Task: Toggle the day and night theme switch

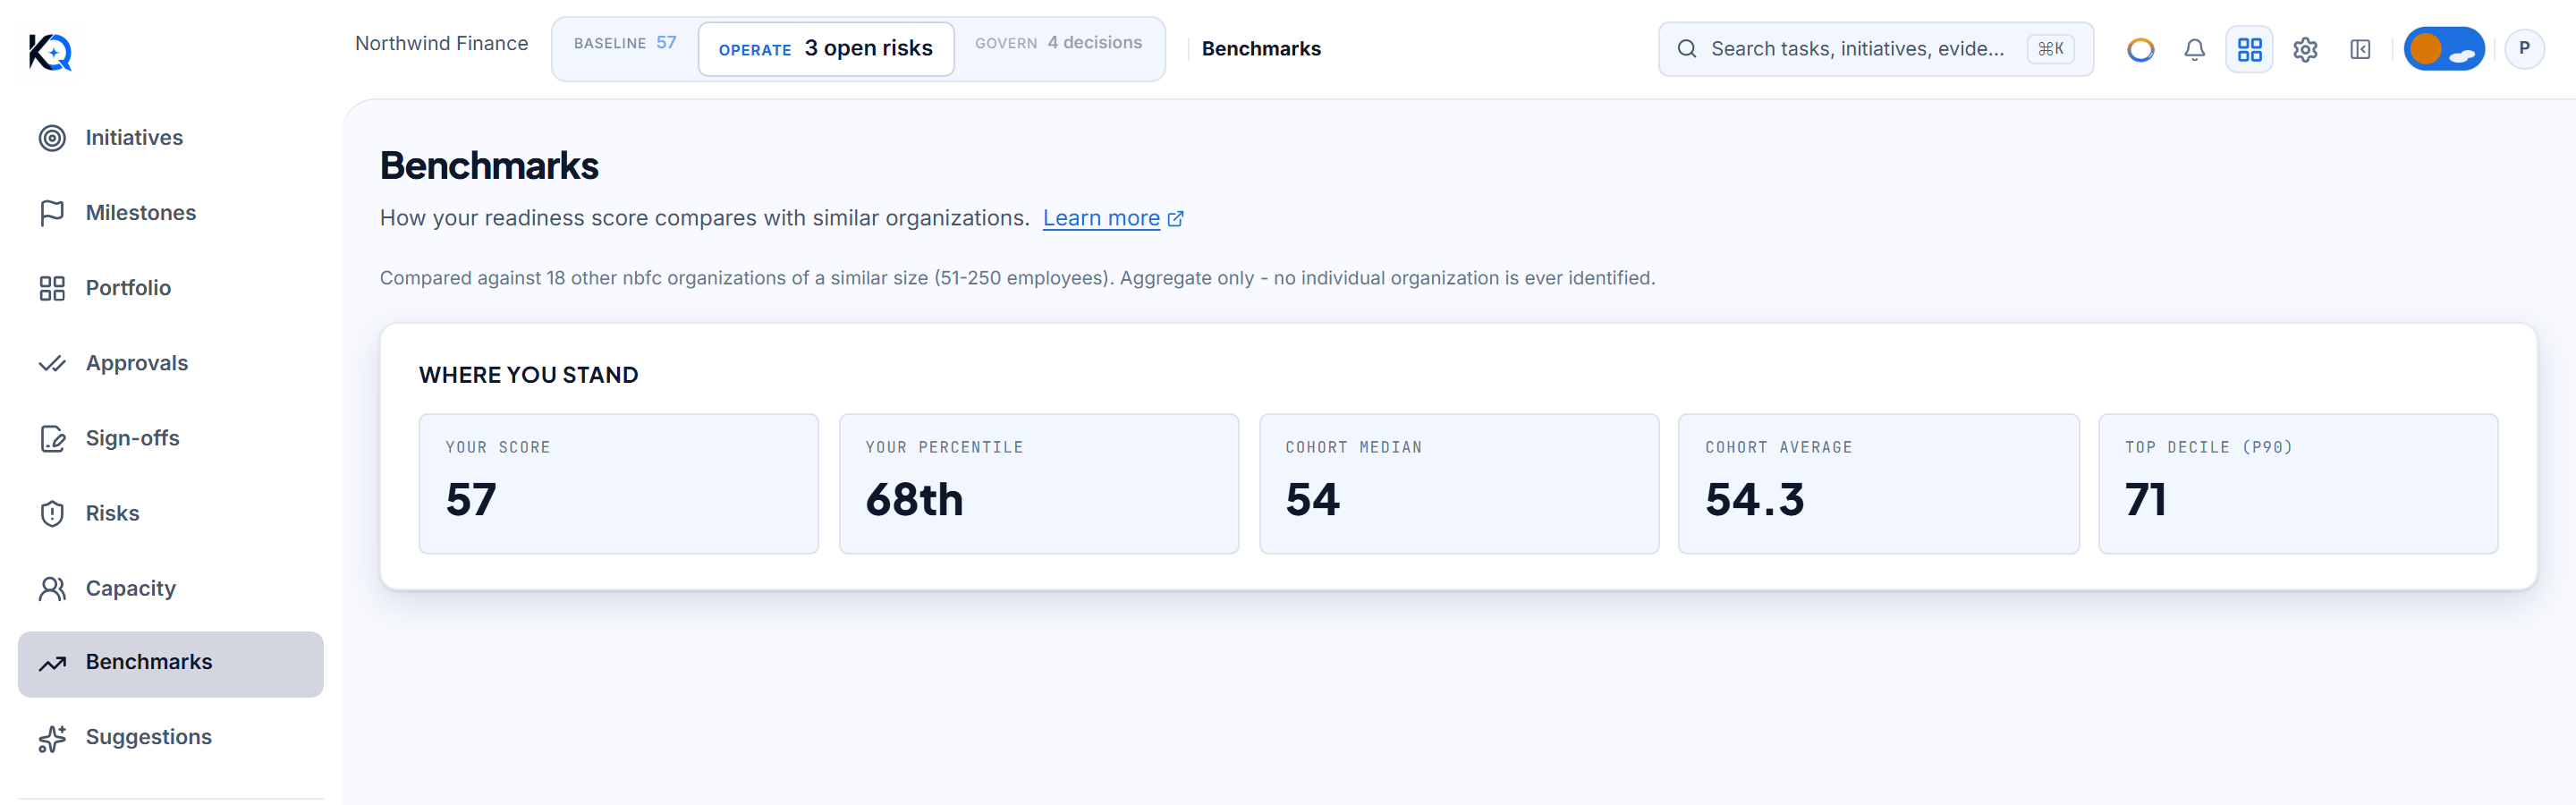Action: point(2443,49)
